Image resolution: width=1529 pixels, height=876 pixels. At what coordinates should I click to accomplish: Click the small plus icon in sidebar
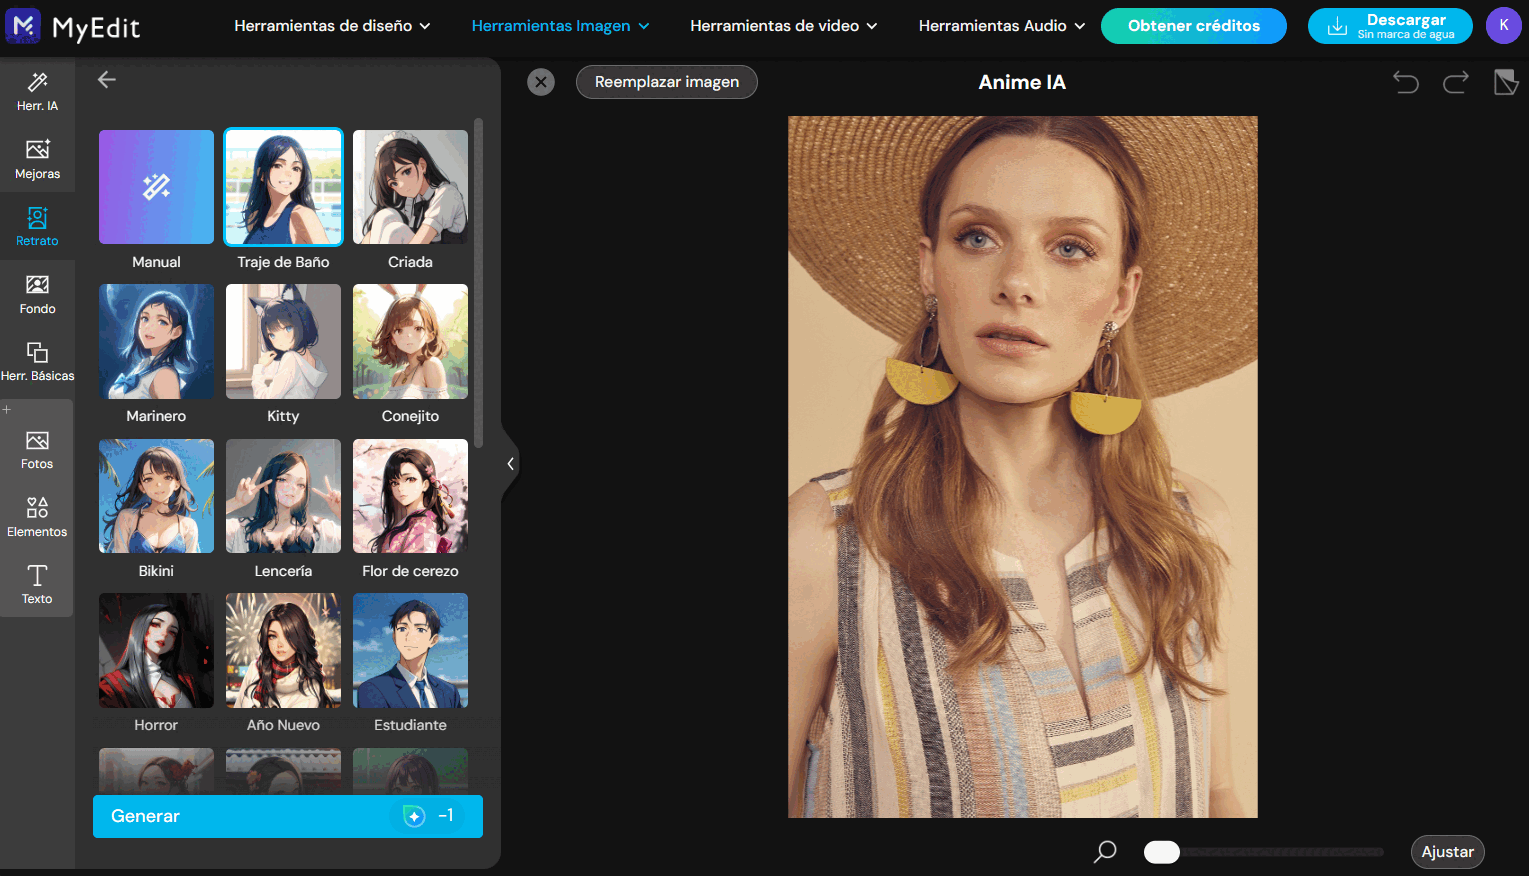click(6, 409)
